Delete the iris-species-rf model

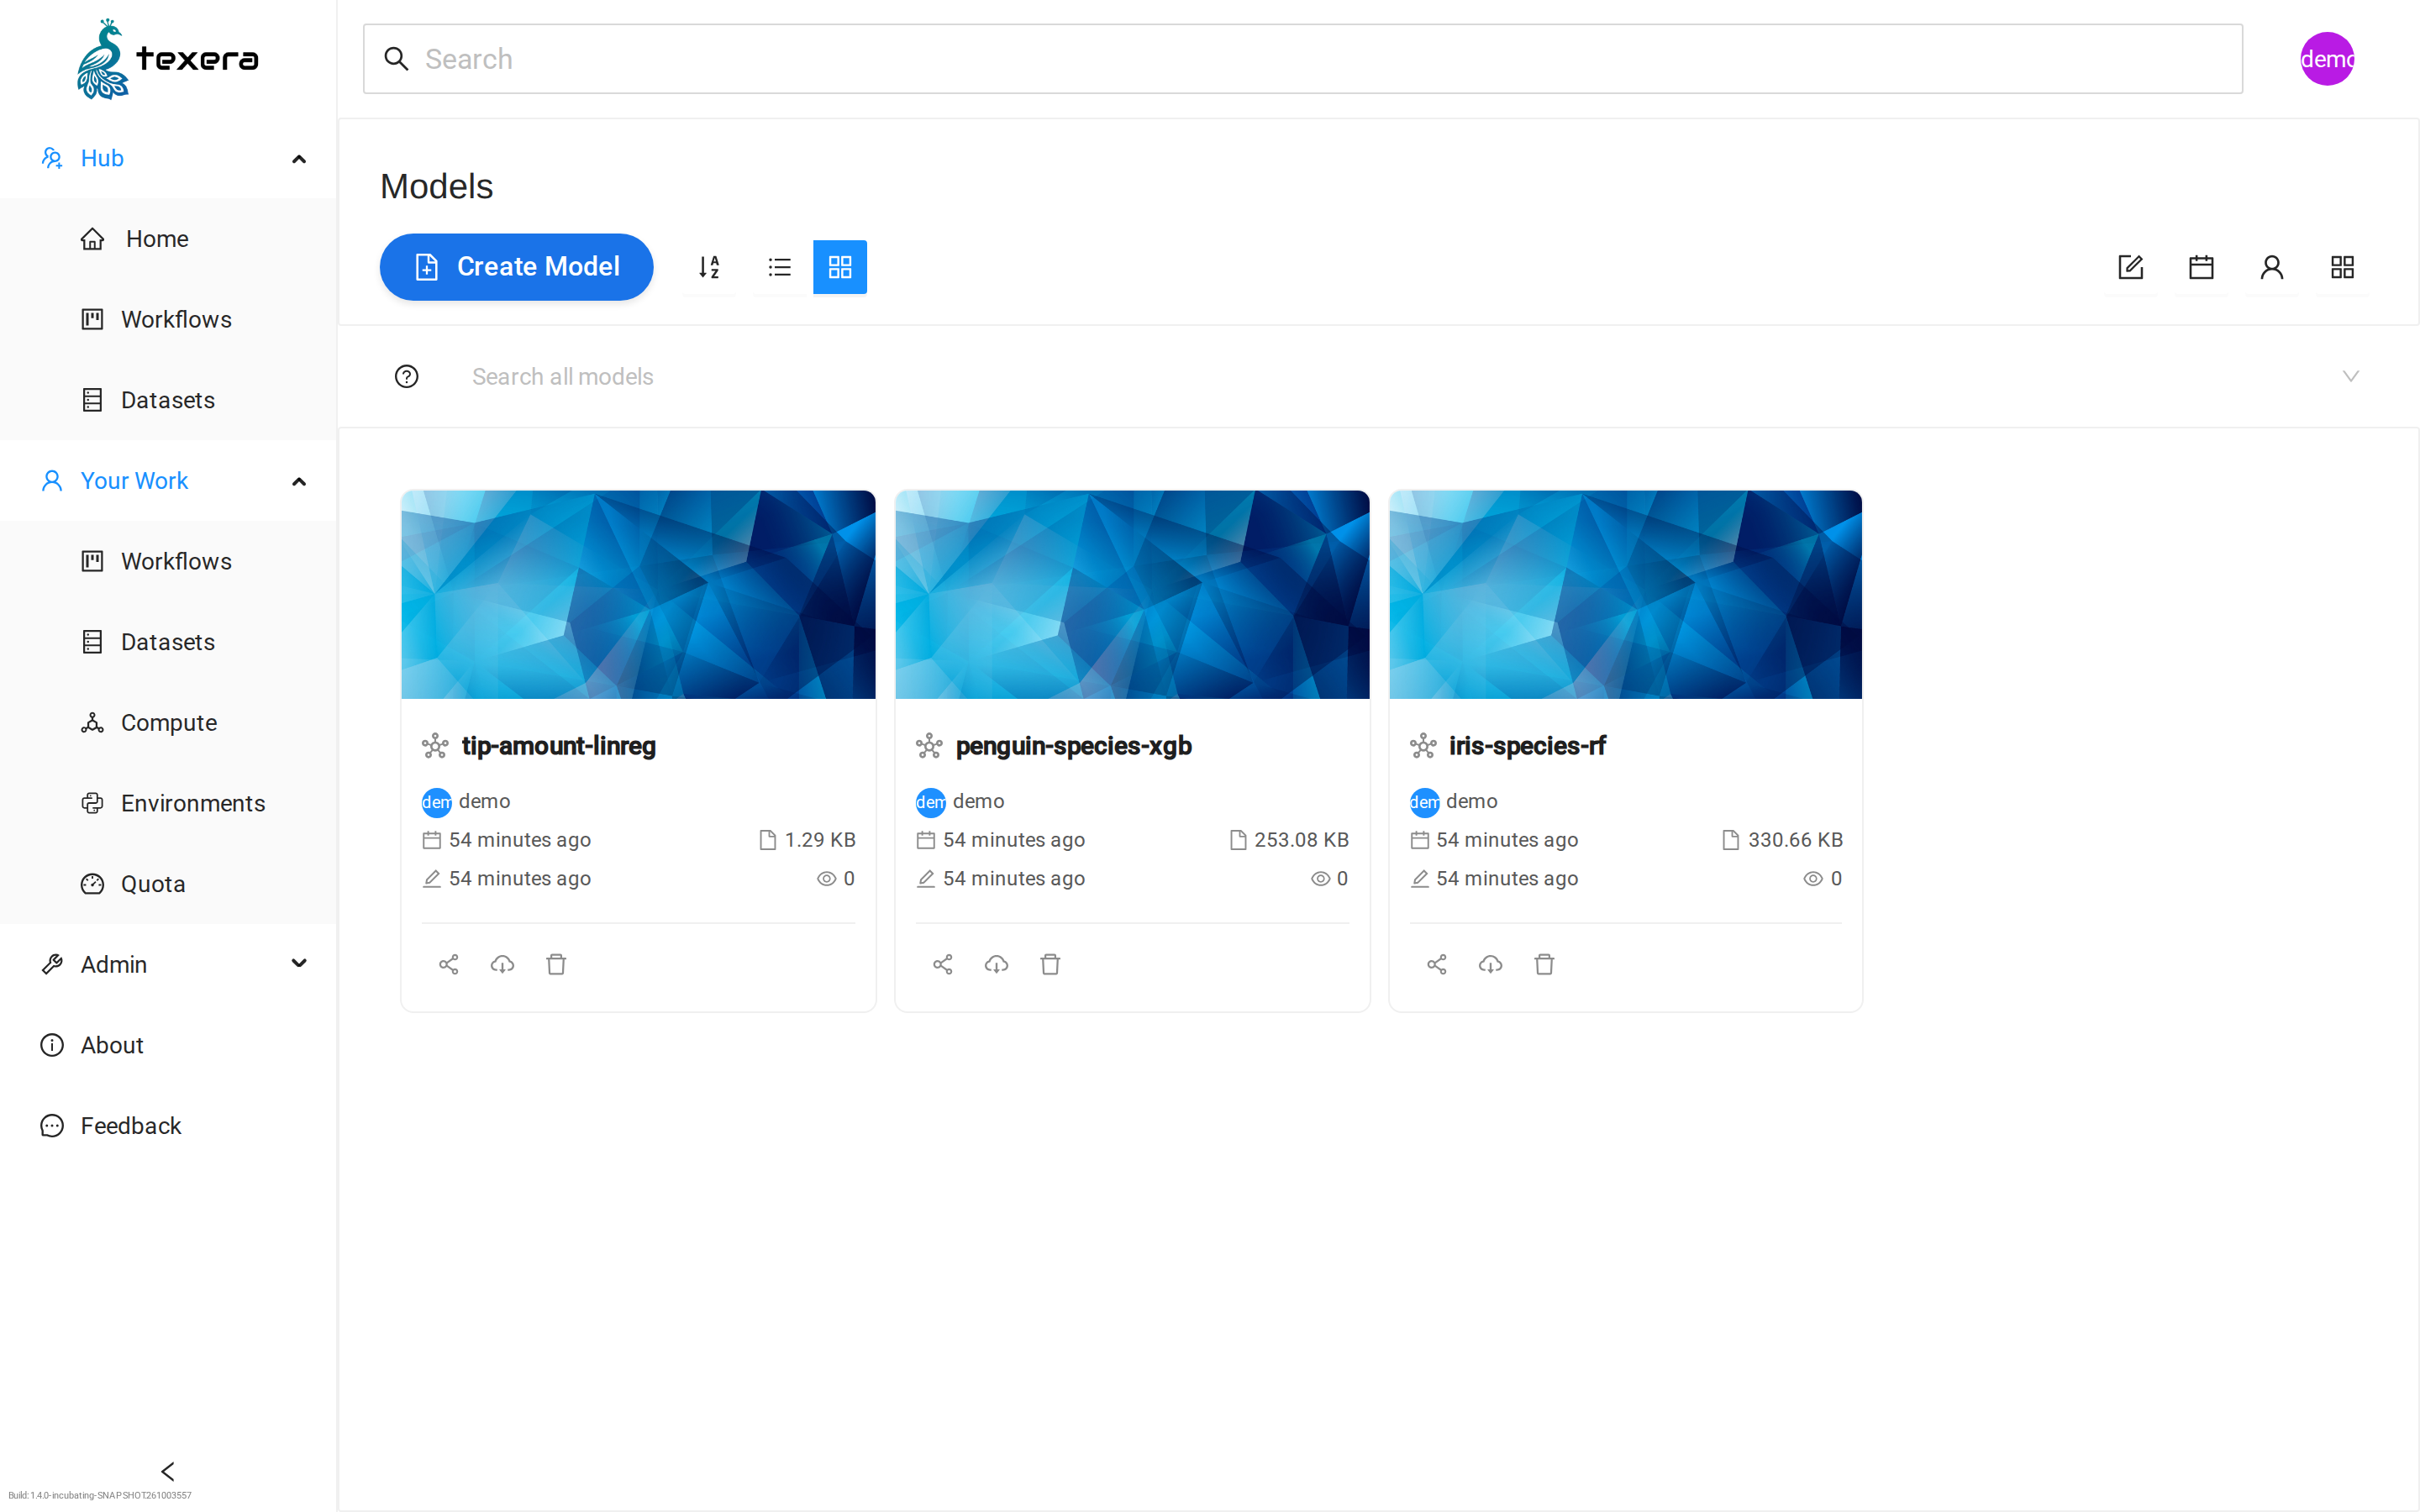(x=1545, y=964)
